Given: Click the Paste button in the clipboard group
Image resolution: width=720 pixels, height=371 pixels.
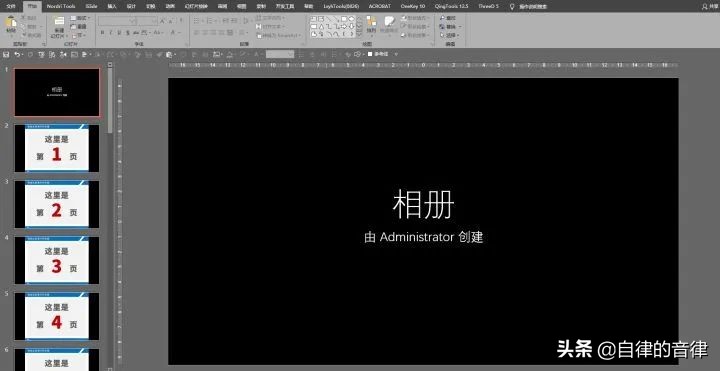Looking at the screenshot, I should 11,26.
